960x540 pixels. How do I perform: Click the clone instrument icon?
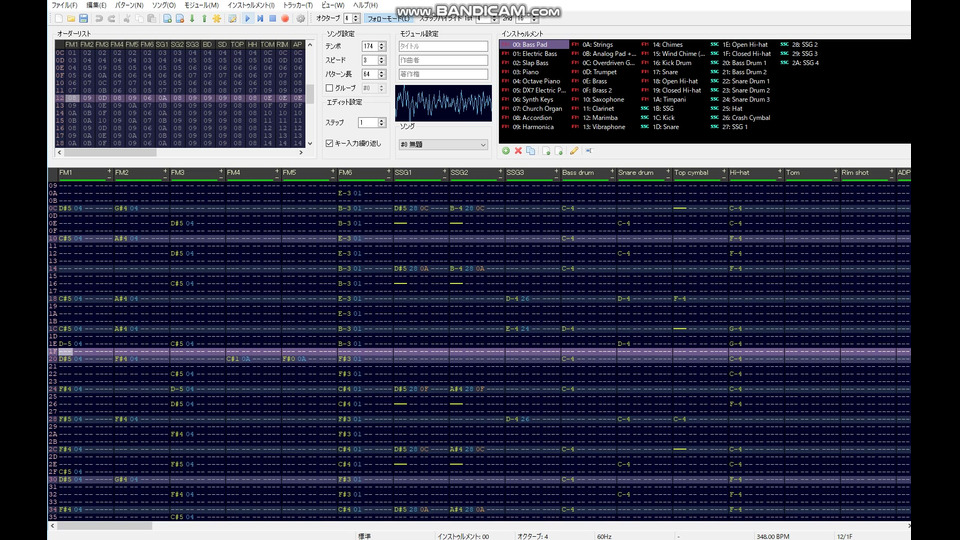click(531, 151)
